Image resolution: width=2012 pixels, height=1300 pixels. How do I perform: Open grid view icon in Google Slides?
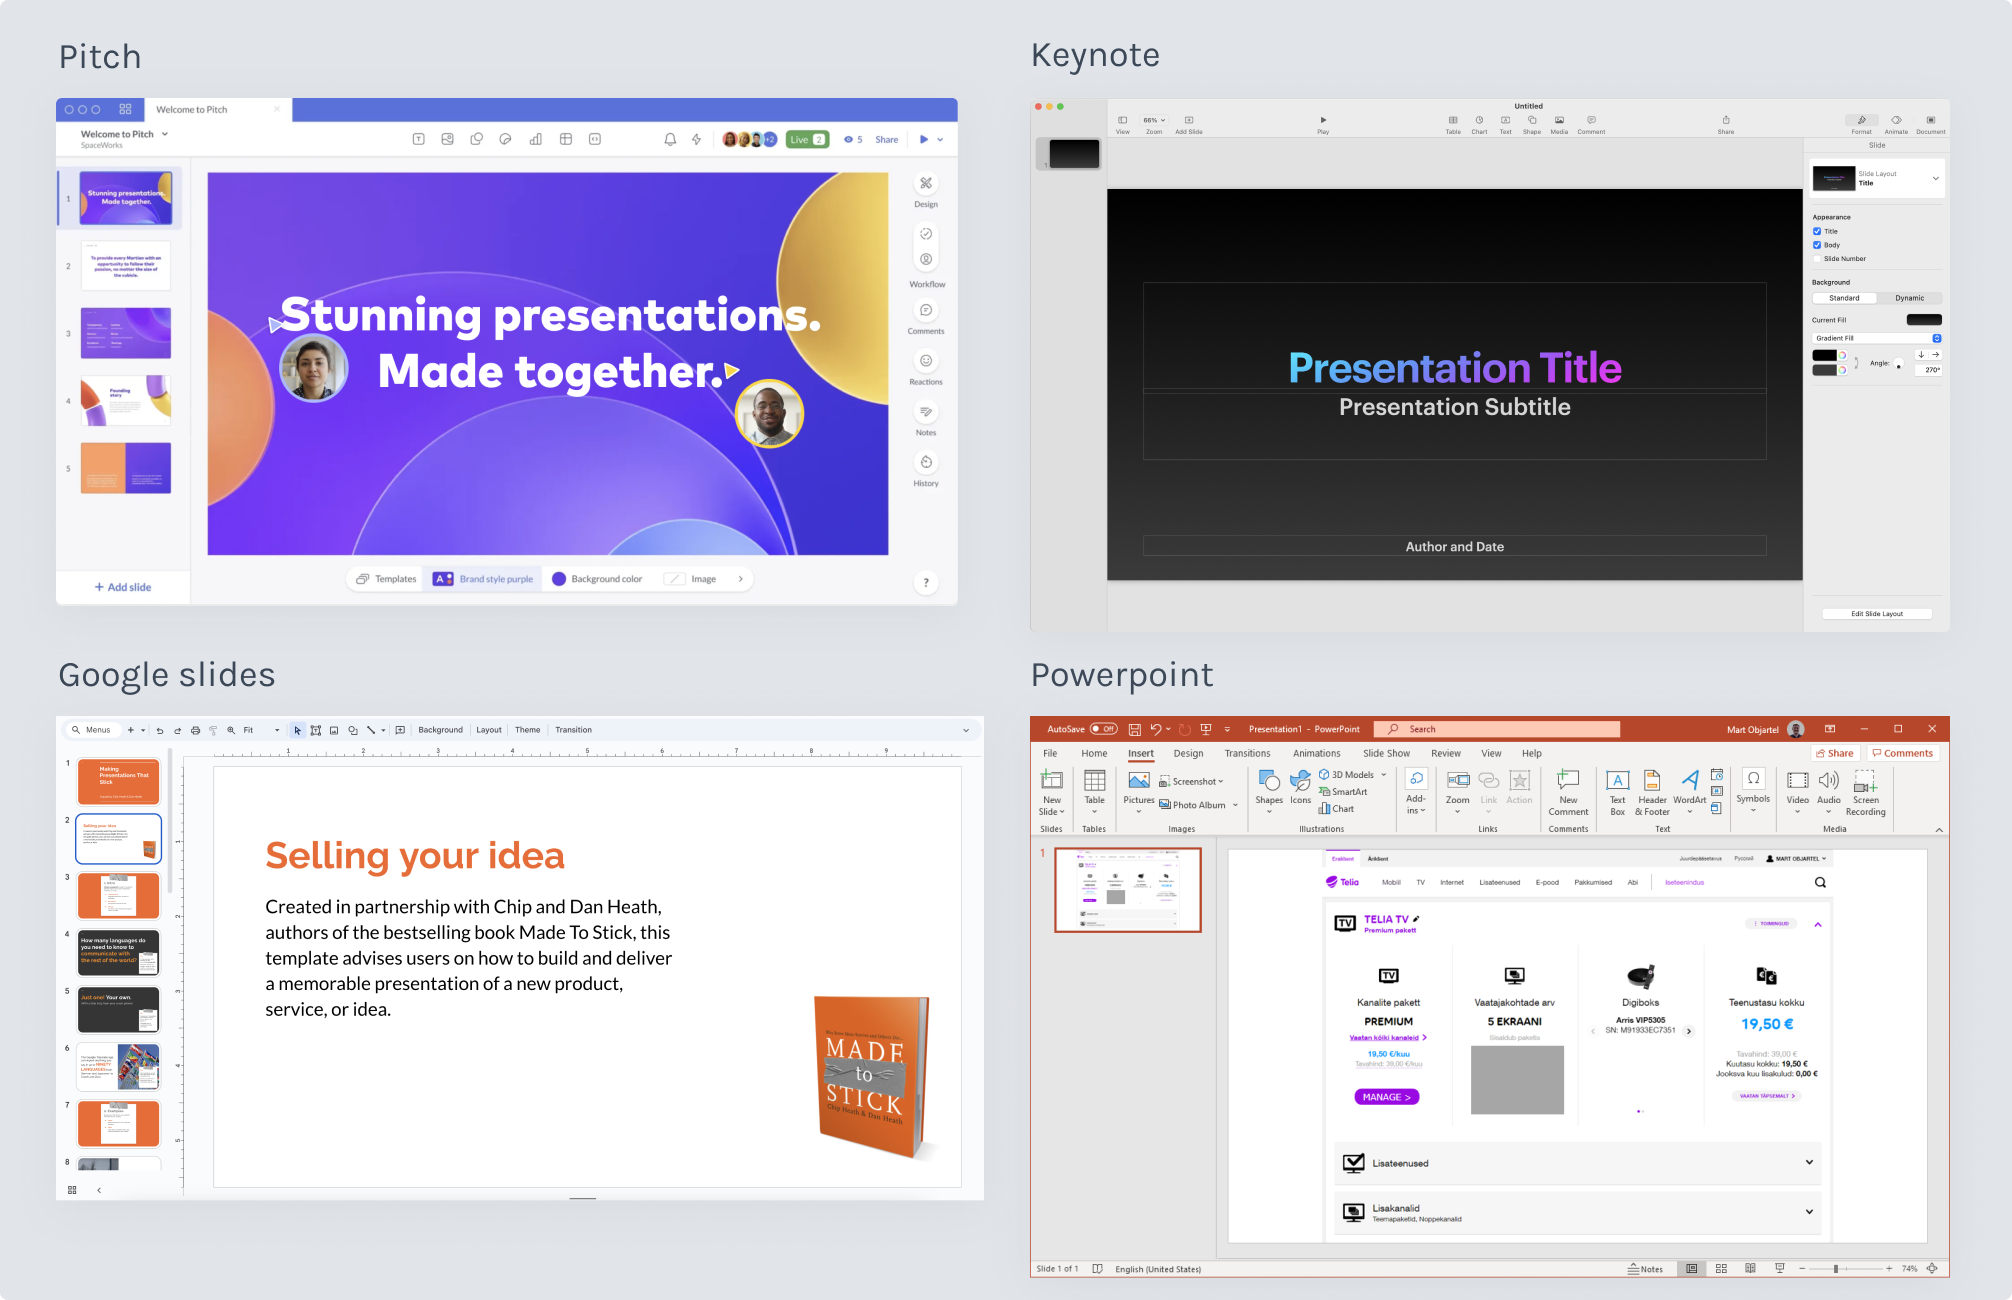click(x=72, y=1190)
